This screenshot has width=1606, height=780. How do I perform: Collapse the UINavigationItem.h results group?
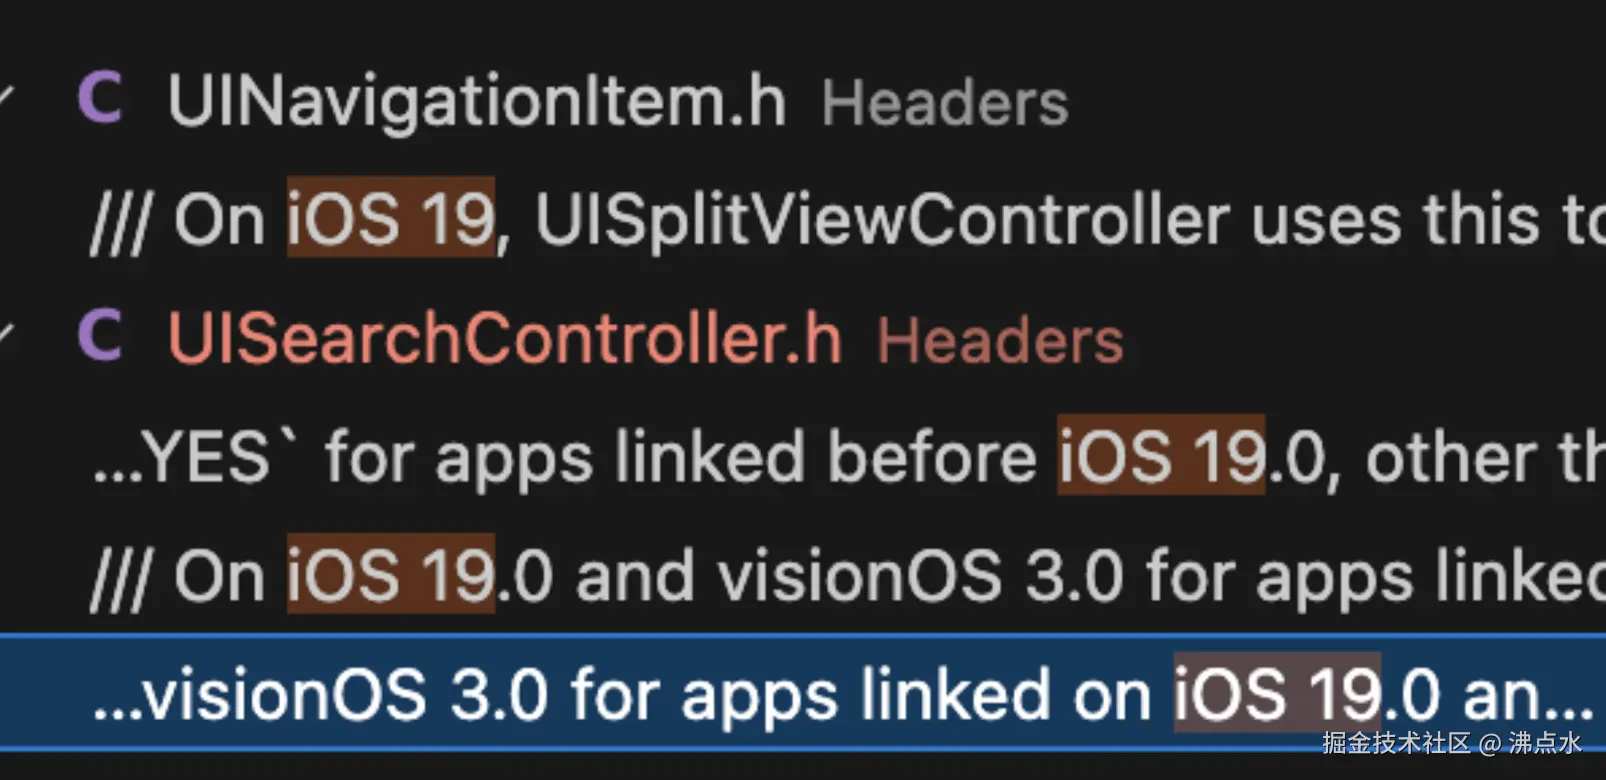coord(6,99)
